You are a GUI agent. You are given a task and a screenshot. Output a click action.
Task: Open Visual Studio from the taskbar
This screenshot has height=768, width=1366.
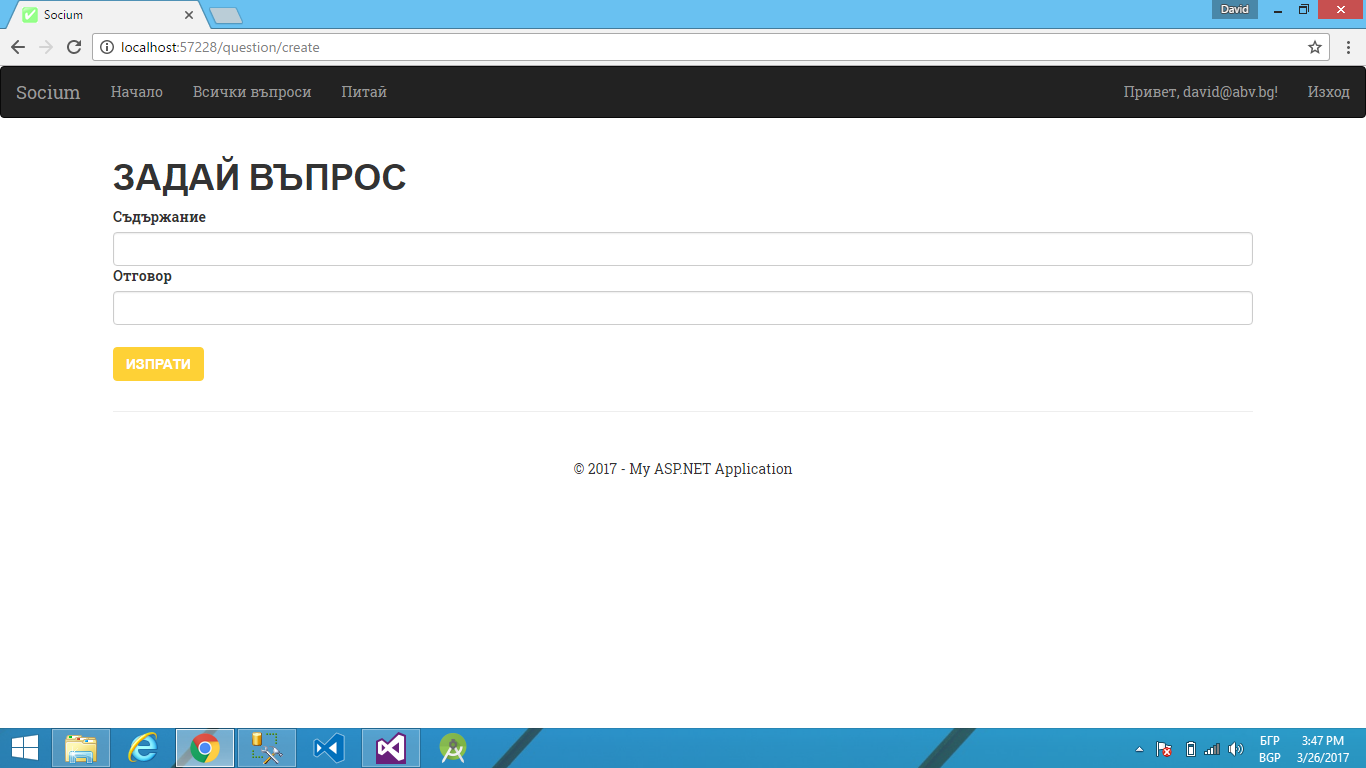click(391, 748)
